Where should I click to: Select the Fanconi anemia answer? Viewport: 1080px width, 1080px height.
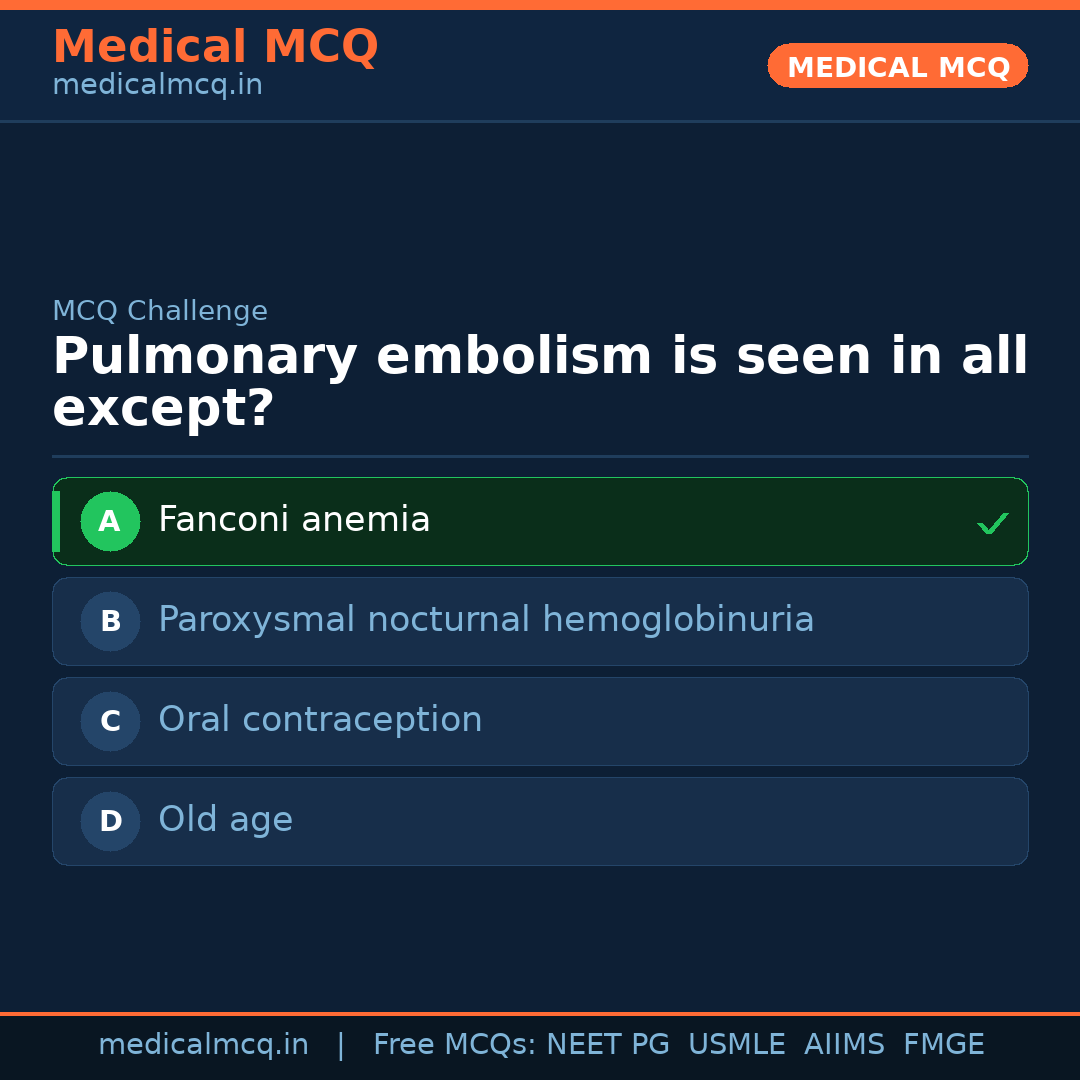point(294,520)
